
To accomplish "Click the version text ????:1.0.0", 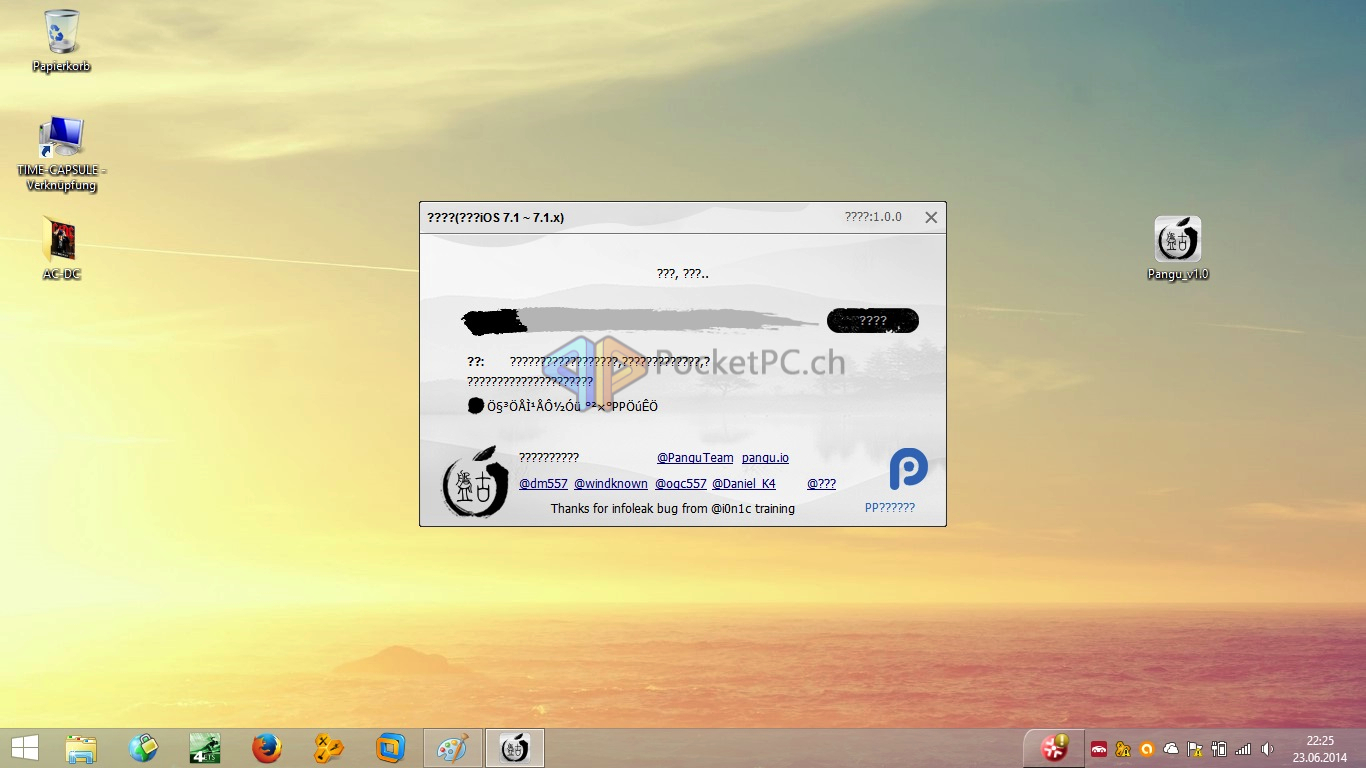I will point(872,217).
